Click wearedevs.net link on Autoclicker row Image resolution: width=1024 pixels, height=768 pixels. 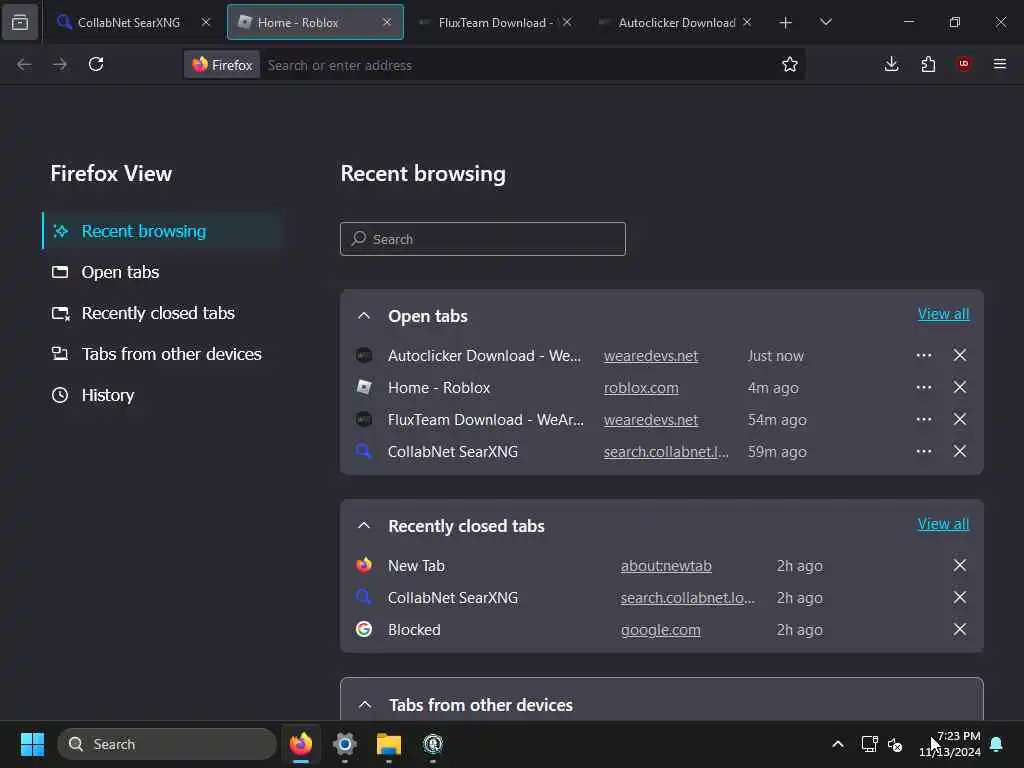coord(650,356)
